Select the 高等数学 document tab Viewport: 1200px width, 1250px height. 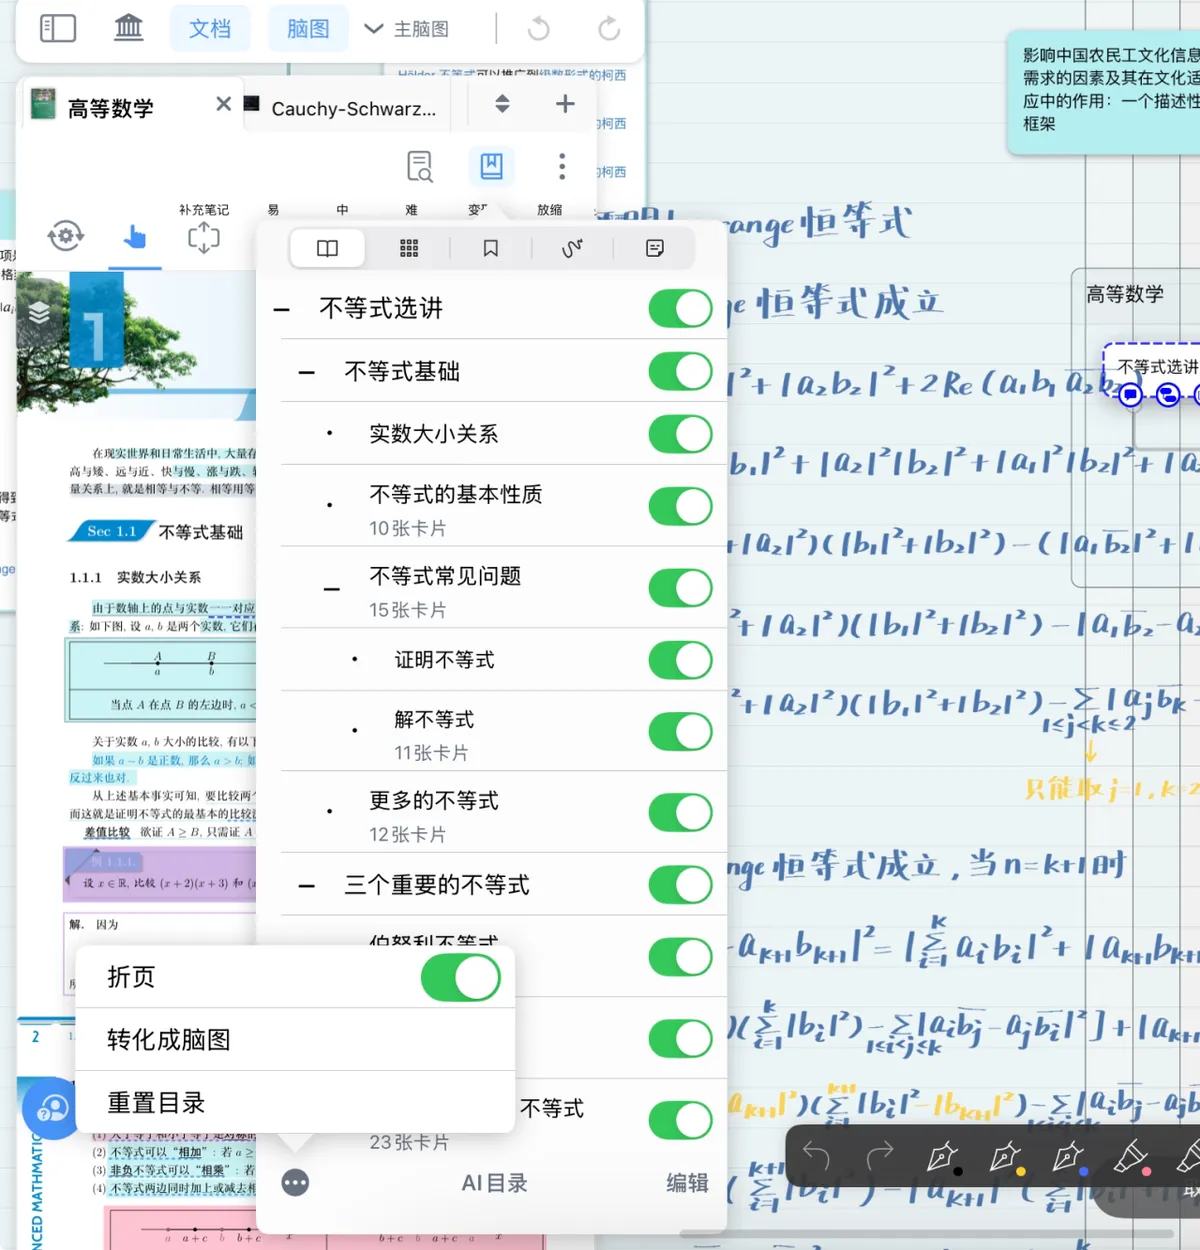click(111, 108)
